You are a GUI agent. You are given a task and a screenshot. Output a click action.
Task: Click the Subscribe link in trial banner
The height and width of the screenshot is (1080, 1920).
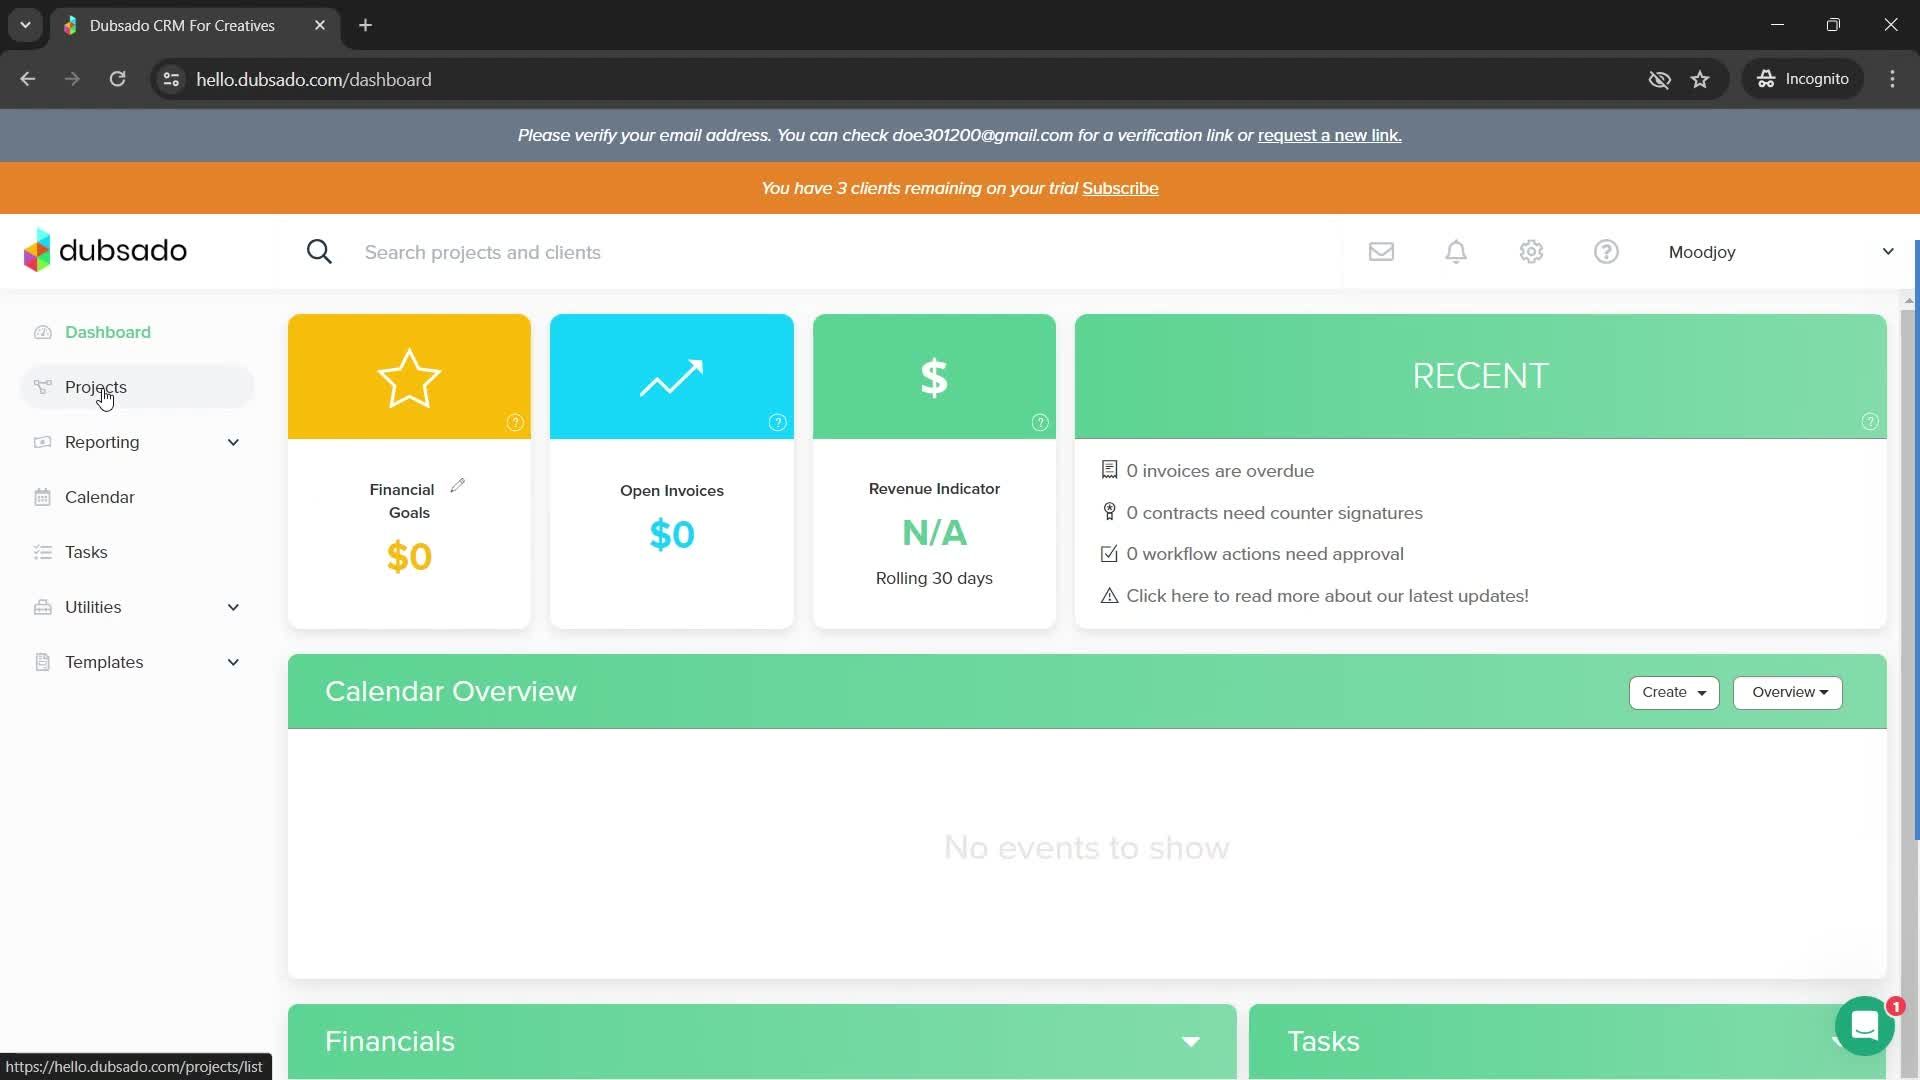click(1120, 188)
